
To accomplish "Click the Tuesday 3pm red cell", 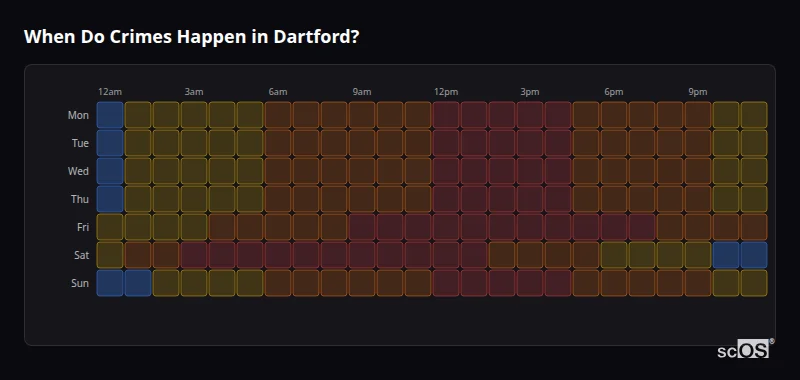I will tap(530, 143).
